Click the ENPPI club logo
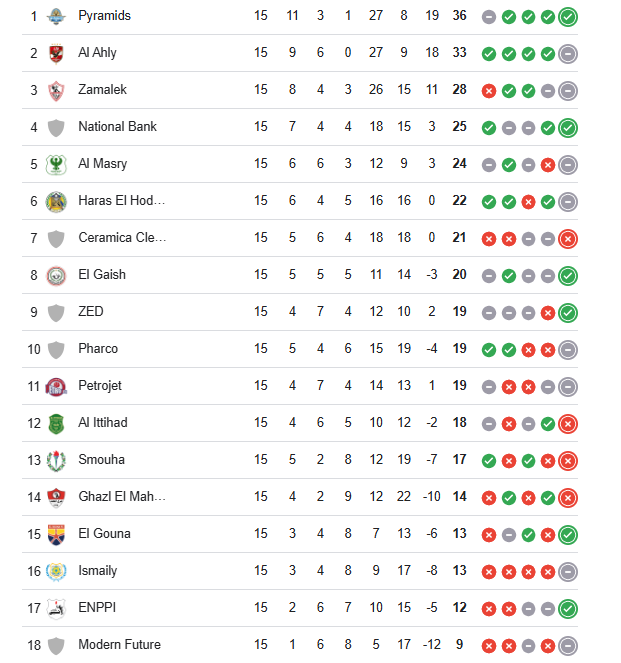 click(x=56, y=608)
